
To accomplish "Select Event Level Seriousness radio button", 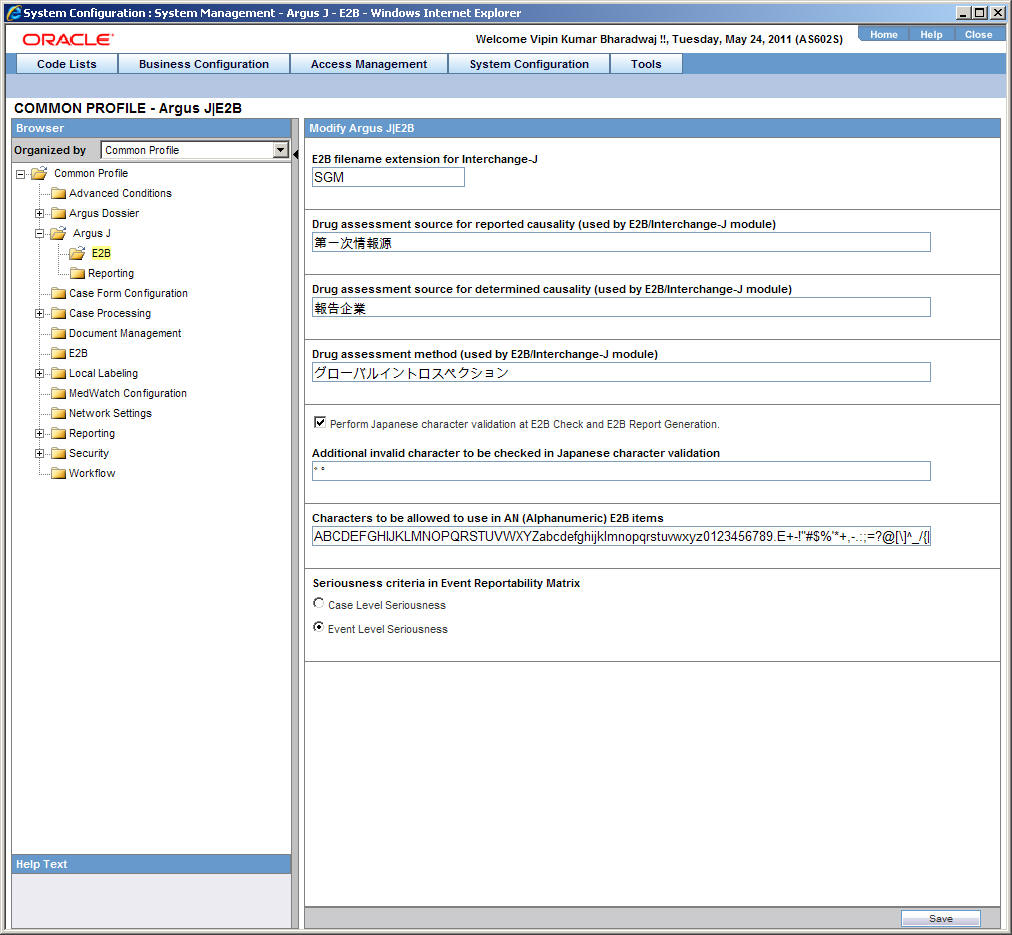I will 318,627.
